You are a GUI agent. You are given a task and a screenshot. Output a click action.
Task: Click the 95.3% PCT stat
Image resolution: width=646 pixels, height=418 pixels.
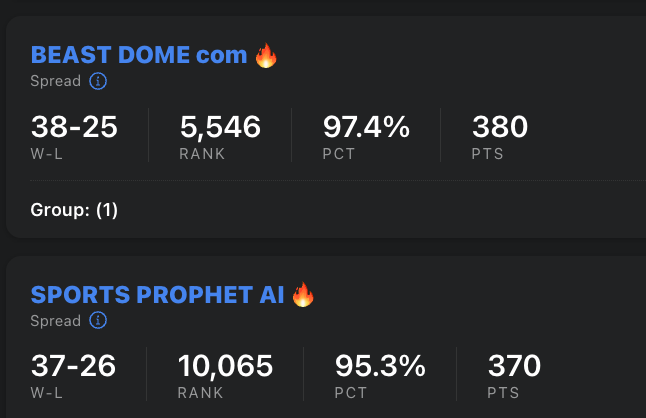[382, 366]
